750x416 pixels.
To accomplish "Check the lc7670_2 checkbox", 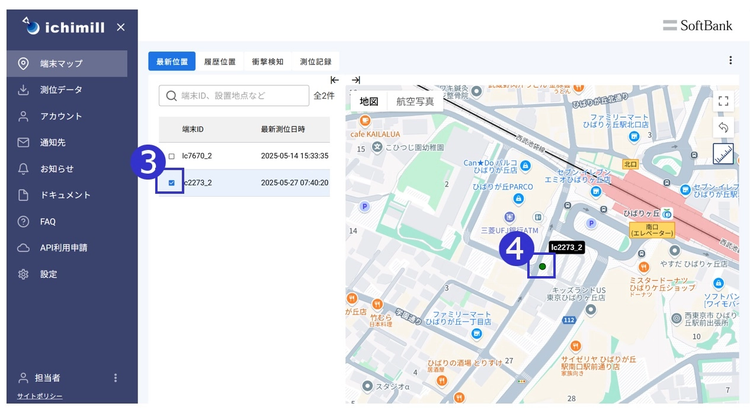I will 171,156.
